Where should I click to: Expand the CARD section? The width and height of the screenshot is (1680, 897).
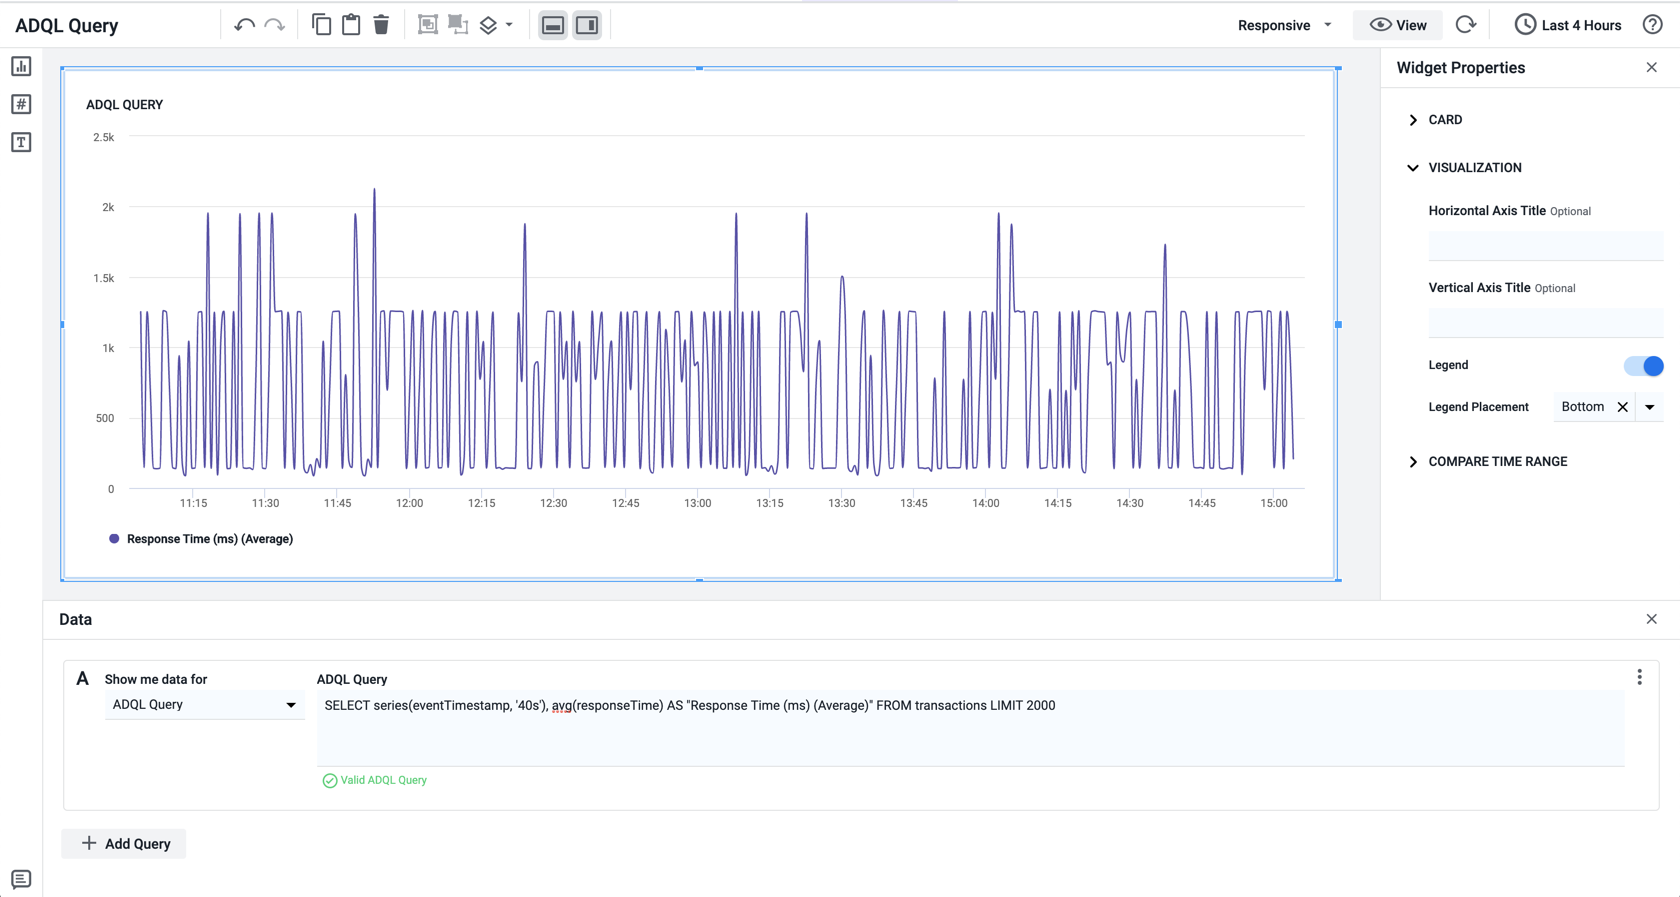(1436, 120)
